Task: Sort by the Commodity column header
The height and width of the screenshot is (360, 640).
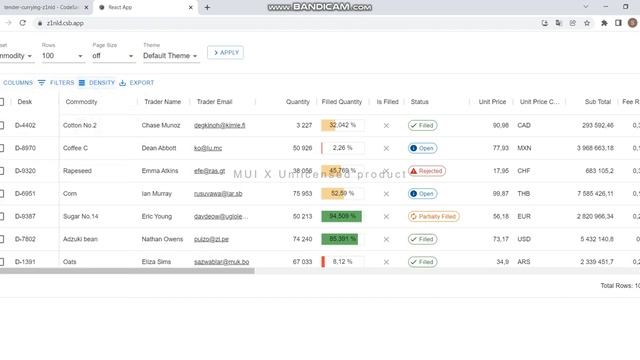Action: coord(81,102)
